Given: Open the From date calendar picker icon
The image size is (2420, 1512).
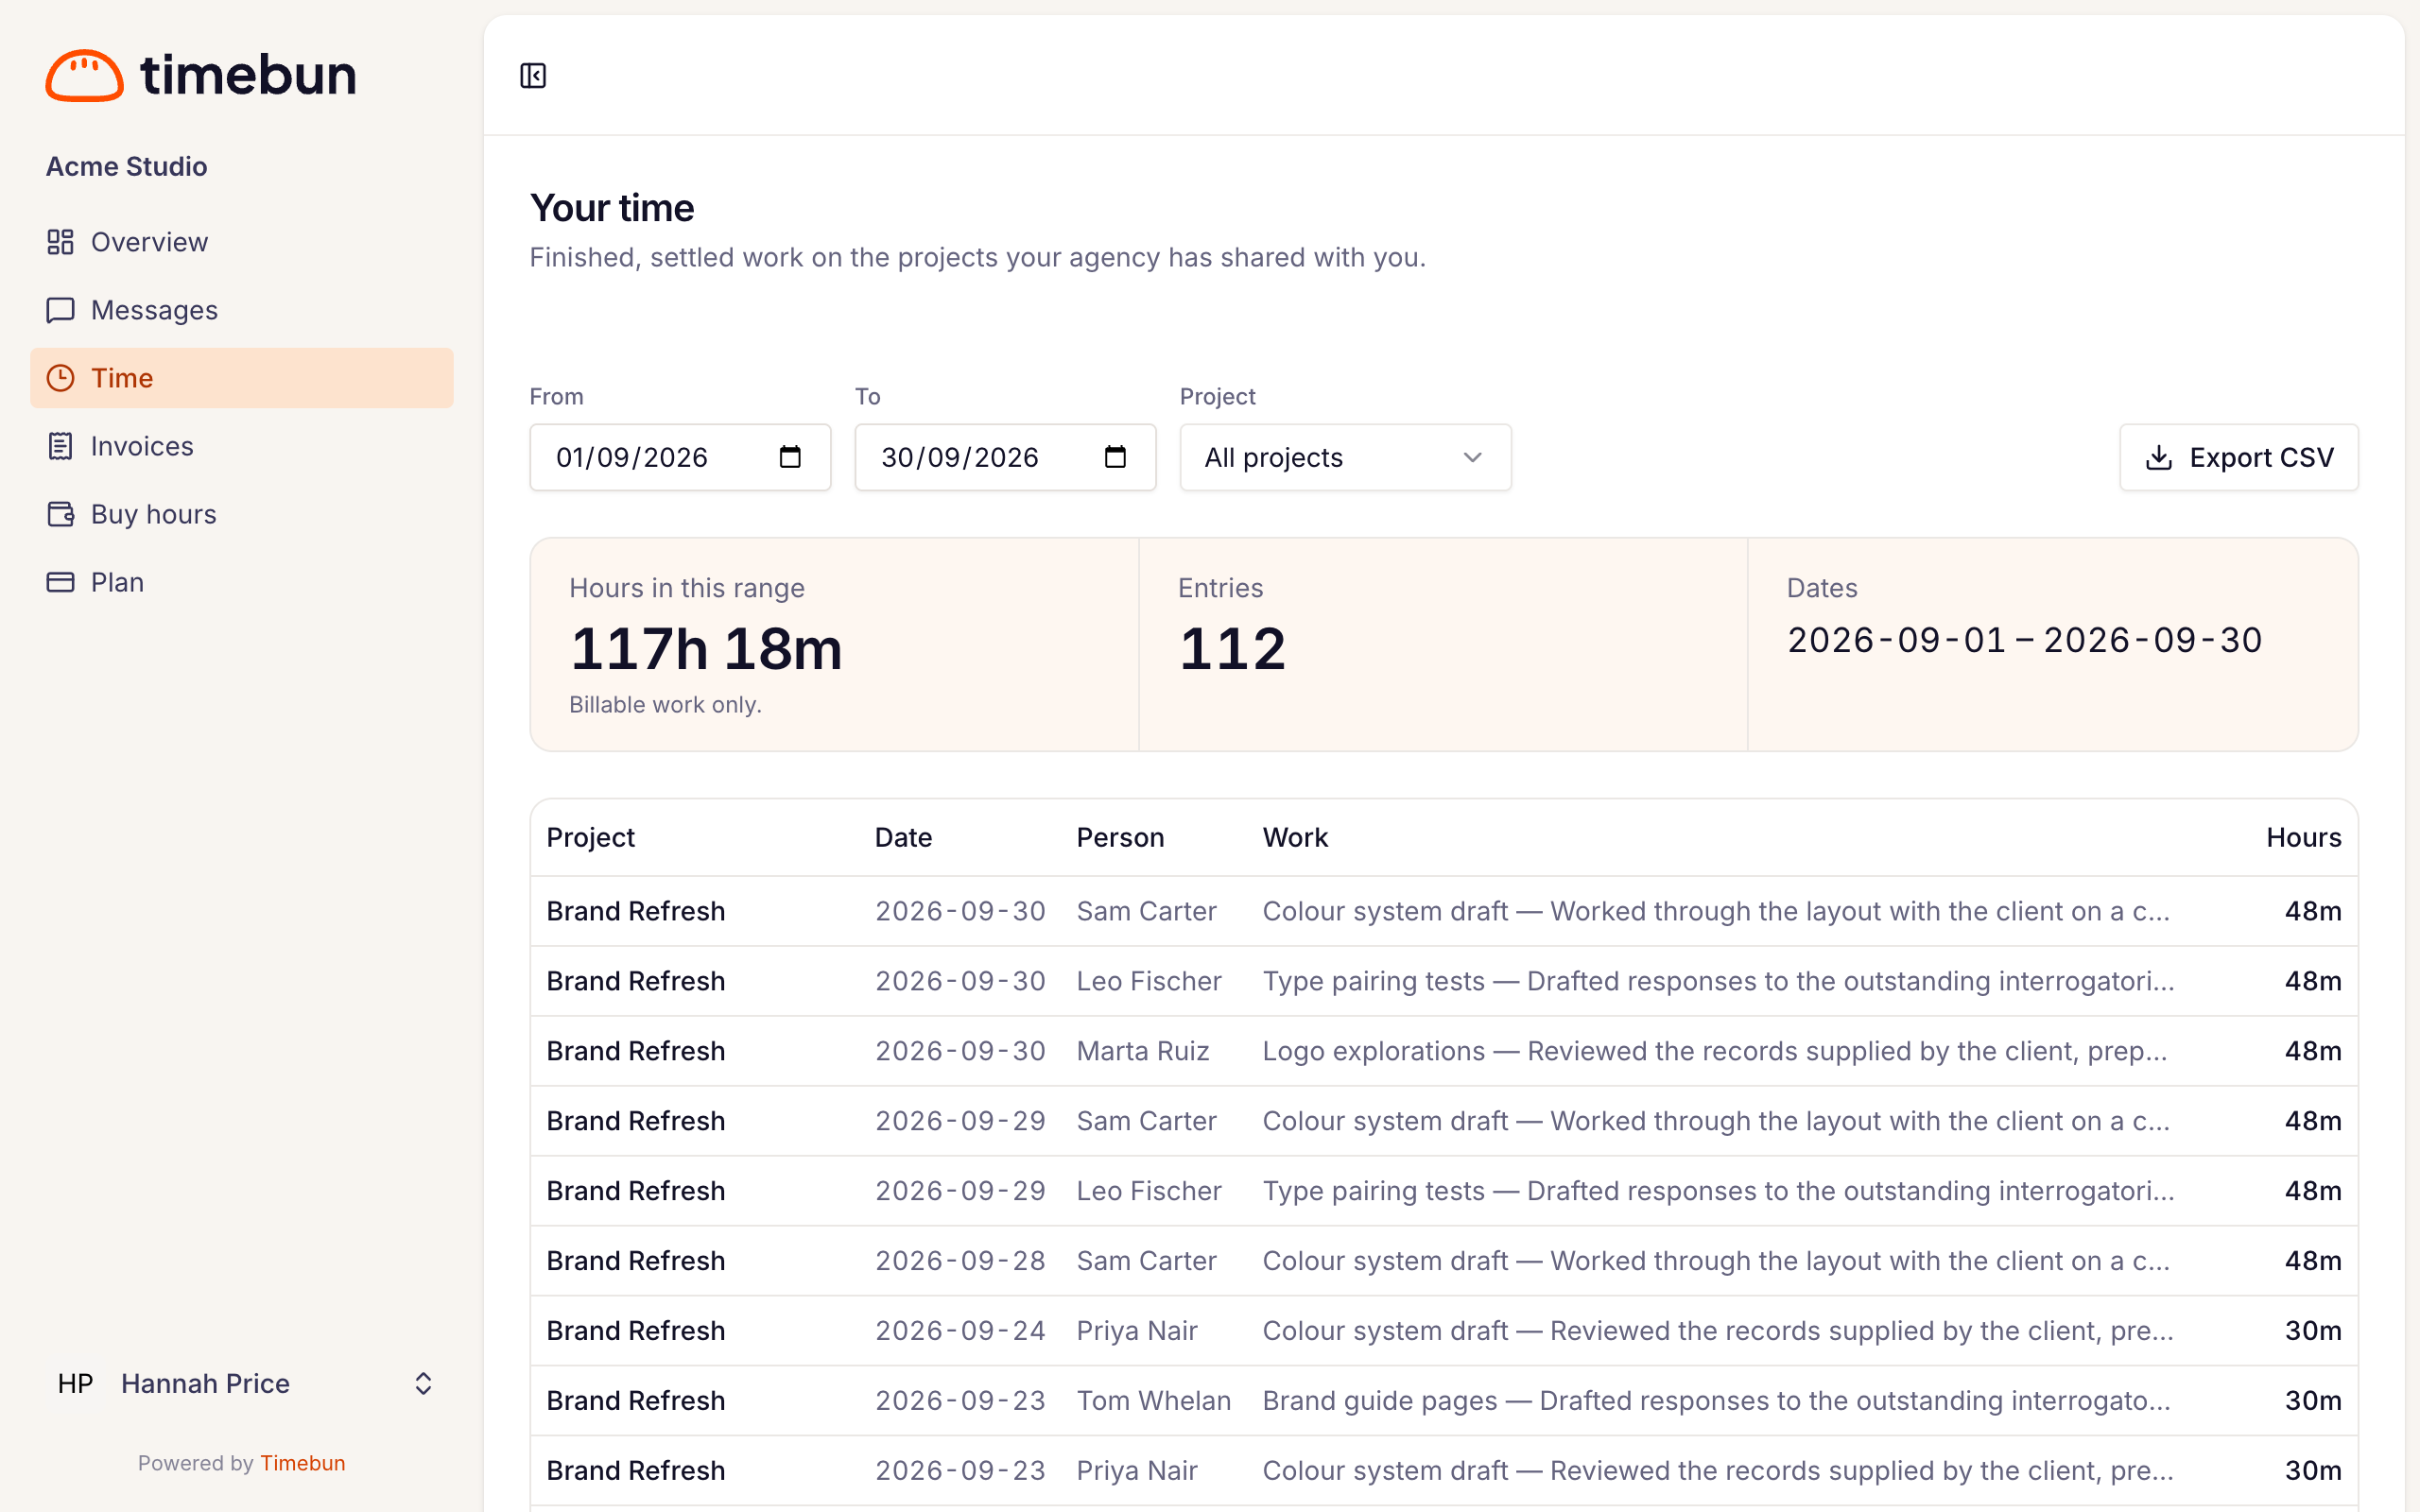Looking at the screenshot, I should click(790, 457).
